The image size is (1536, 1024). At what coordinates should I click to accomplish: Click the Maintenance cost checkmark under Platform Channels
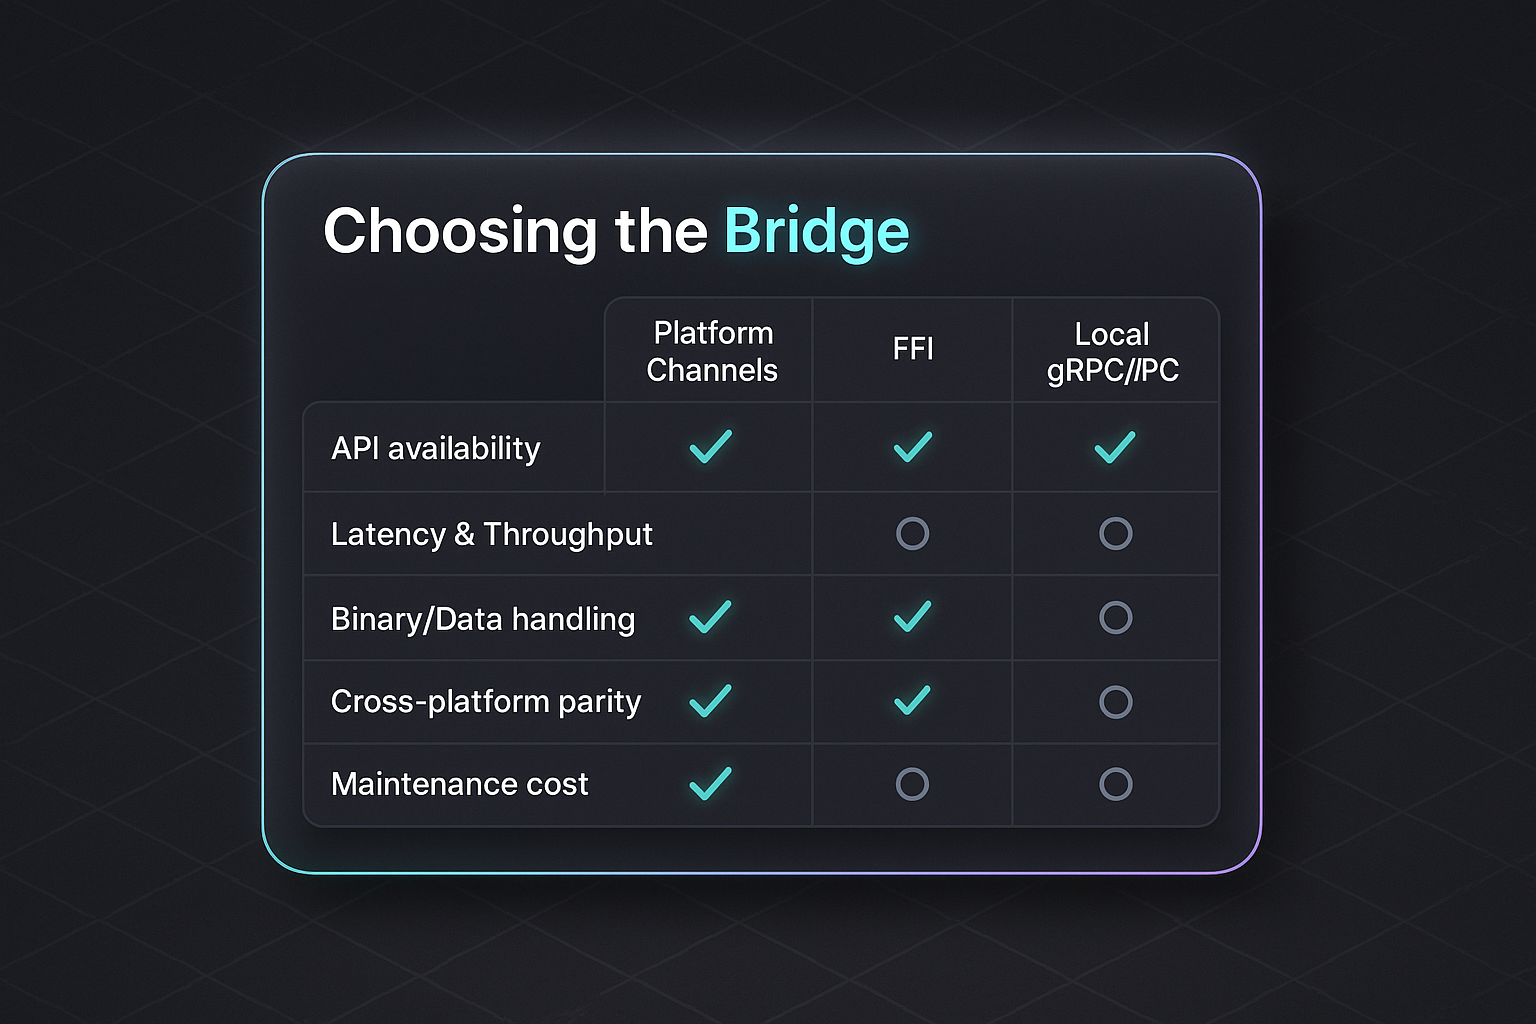(x=711, y=783)
